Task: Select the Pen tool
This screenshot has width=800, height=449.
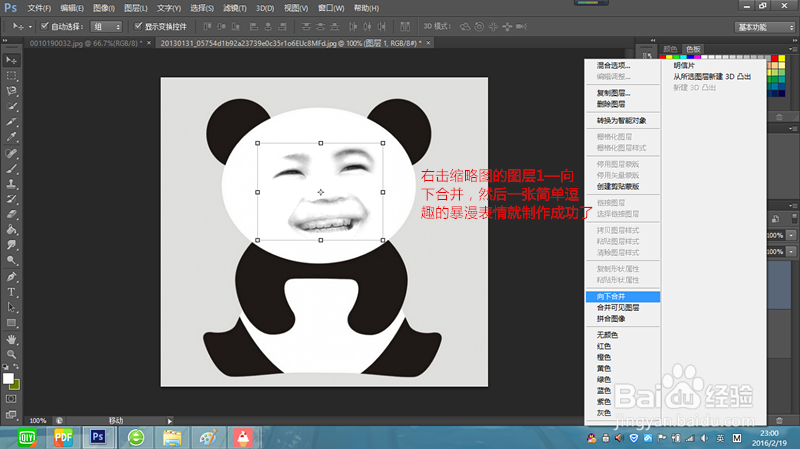Action: point(11,277)
